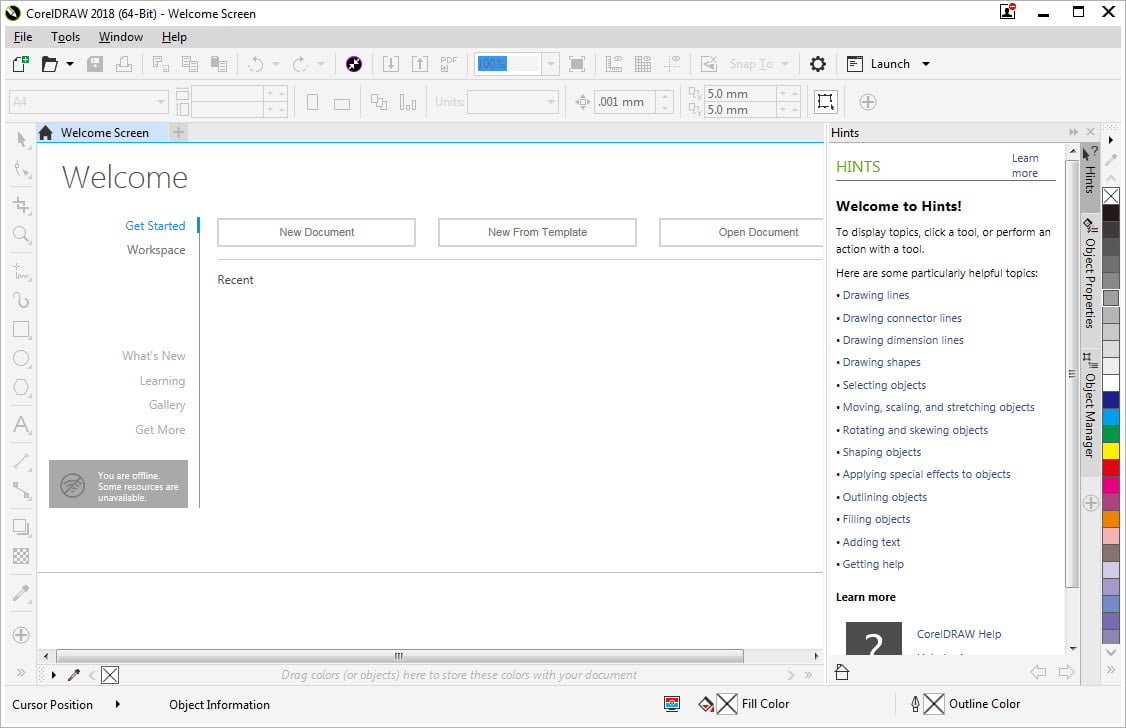Open the A4 page size dropdown
1126x728 pixels.
[x=161, y=102]
